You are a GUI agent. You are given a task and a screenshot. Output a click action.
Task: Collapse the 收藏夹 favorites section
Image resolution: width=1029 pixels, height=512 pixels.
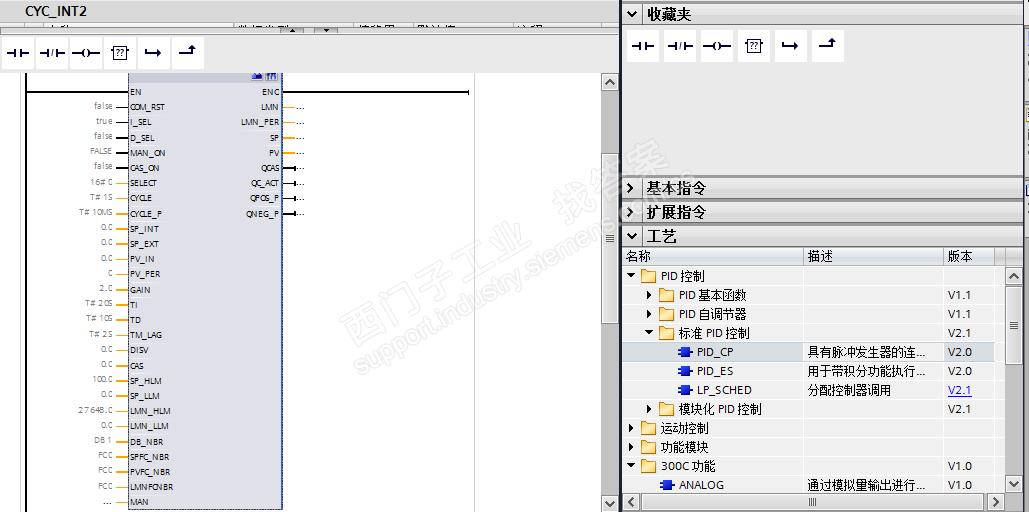[632, 14]
